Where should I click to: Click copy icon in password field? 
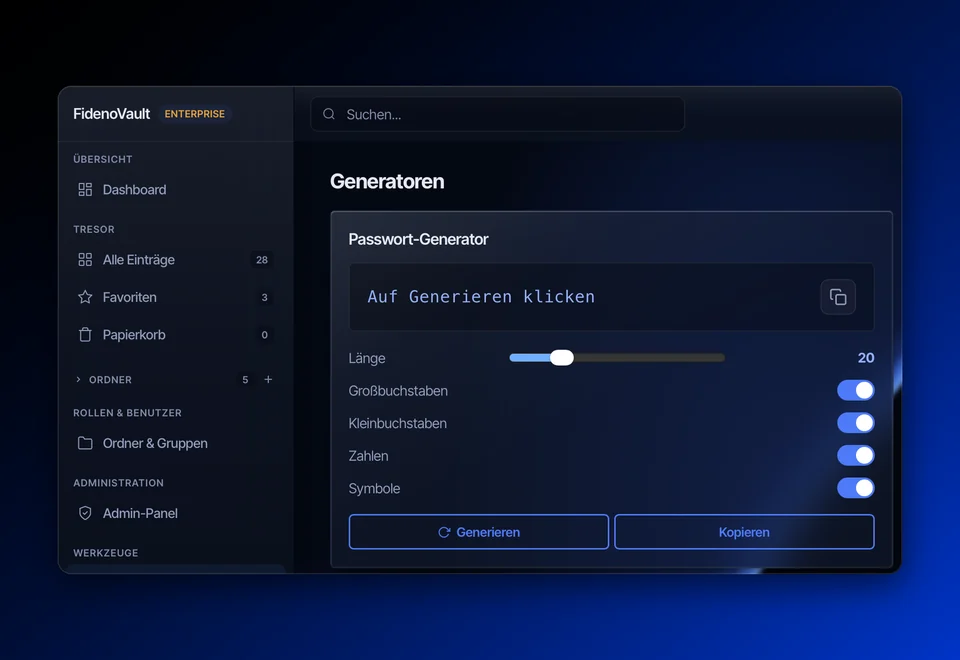tap(838, 297)
